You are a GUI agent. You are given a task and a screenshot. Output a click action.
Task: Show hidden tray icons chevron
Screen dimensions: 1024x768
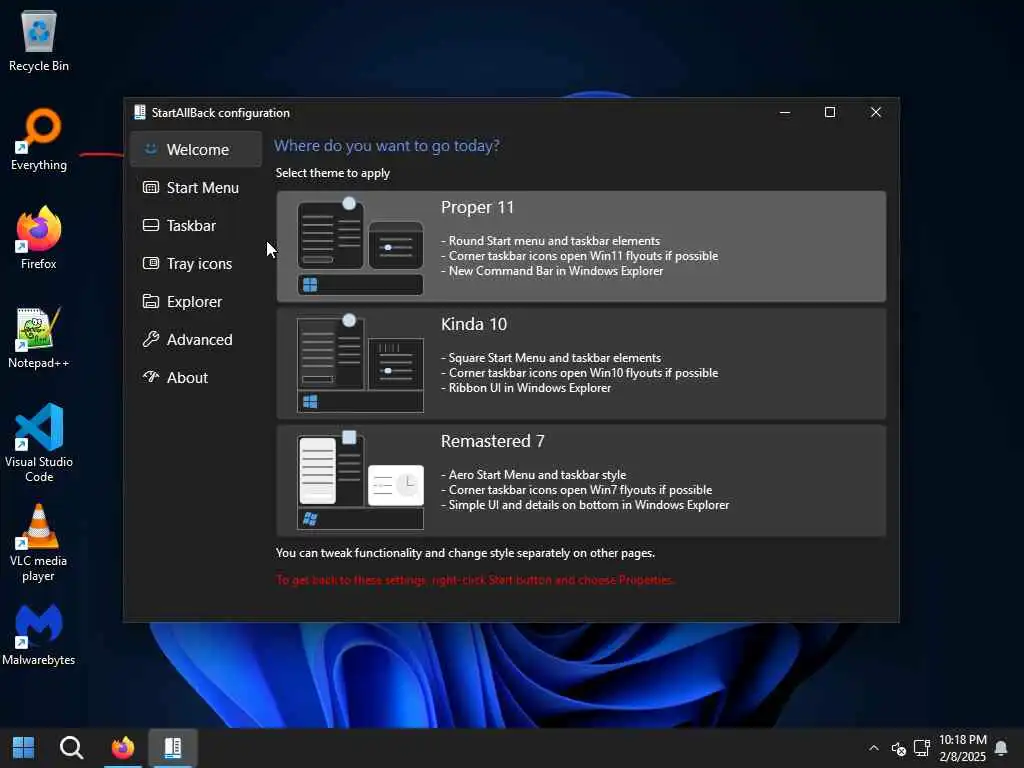coord(874,748)
